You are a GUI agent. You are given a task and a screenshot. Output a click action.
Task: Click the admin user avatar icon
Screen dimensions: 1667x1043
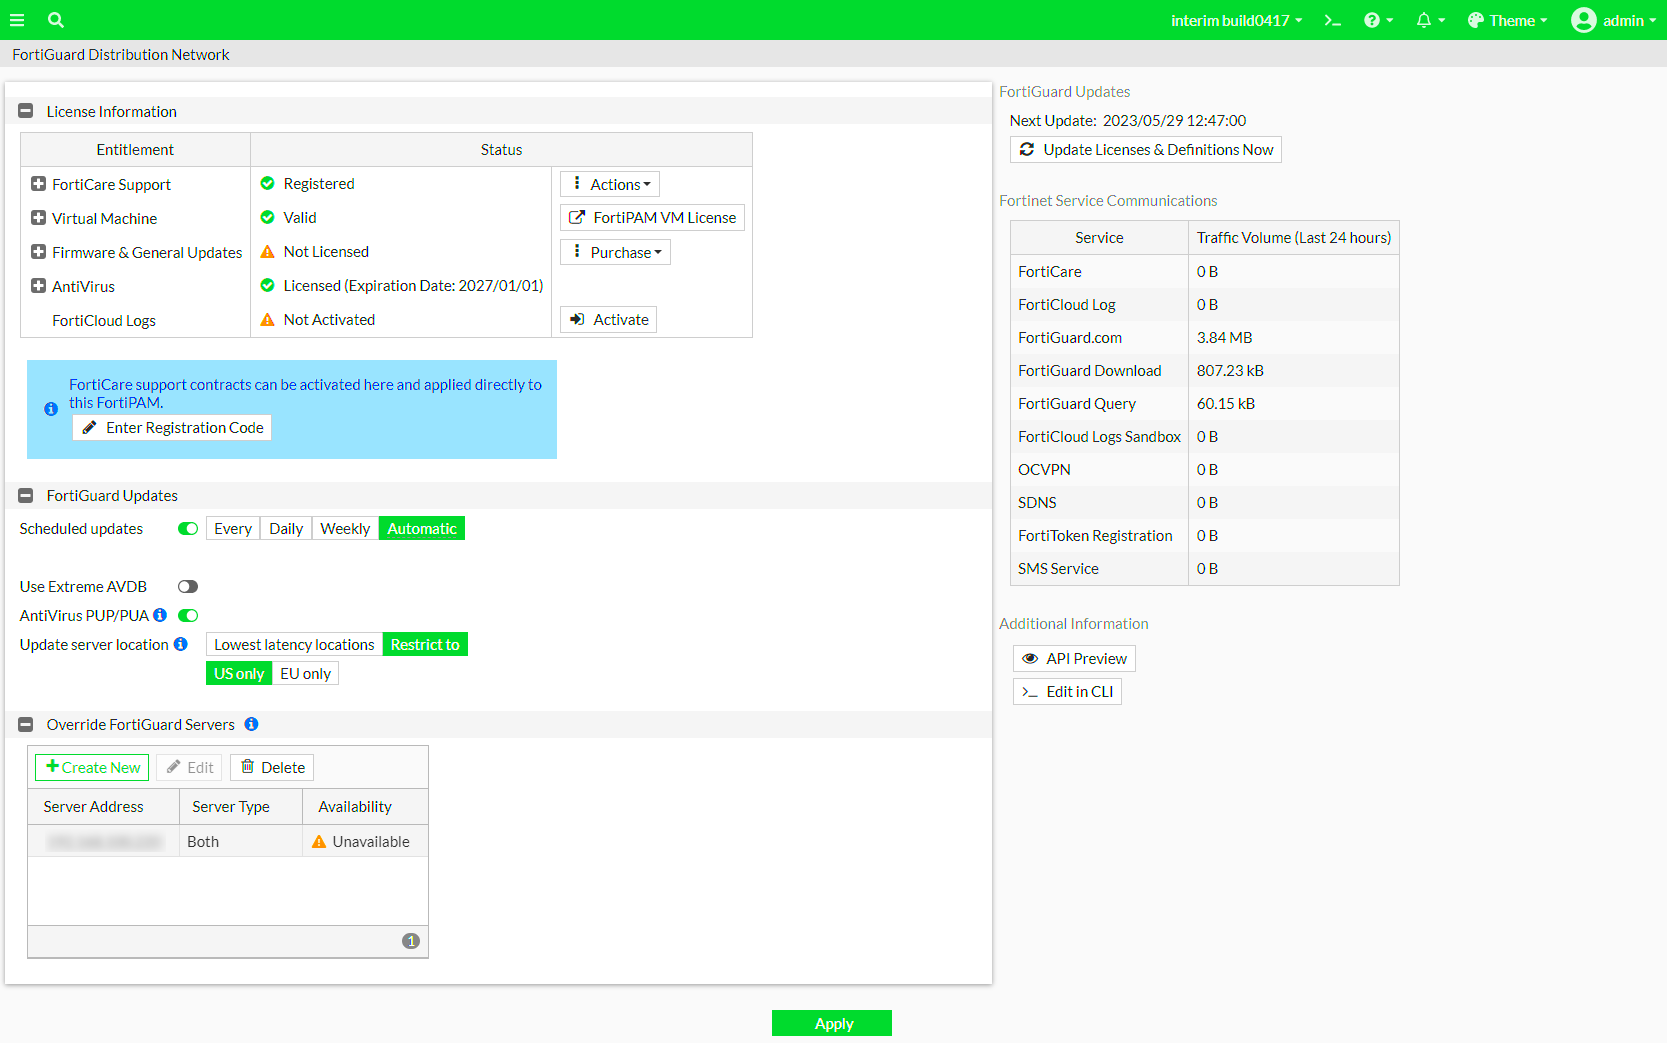pos(1583,20)
